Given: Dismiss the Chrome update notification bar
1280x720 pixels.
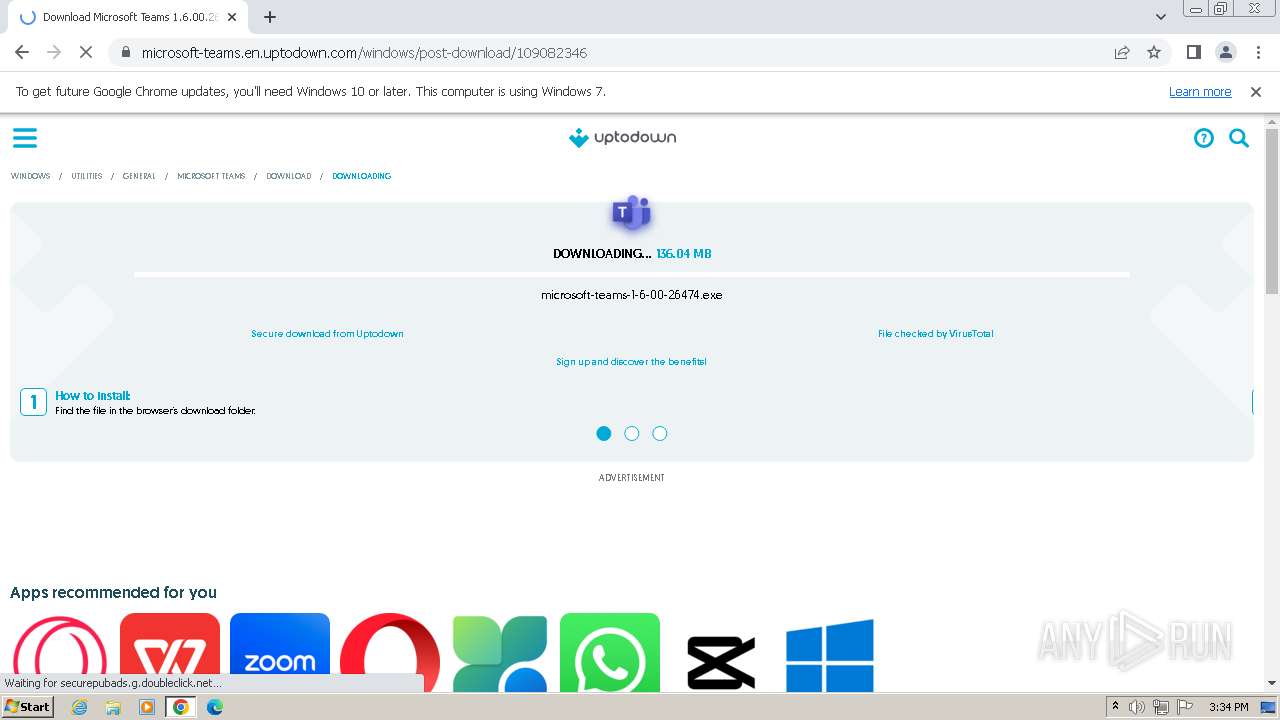Looking at the screenshot, I should [x=1256, y=91].
